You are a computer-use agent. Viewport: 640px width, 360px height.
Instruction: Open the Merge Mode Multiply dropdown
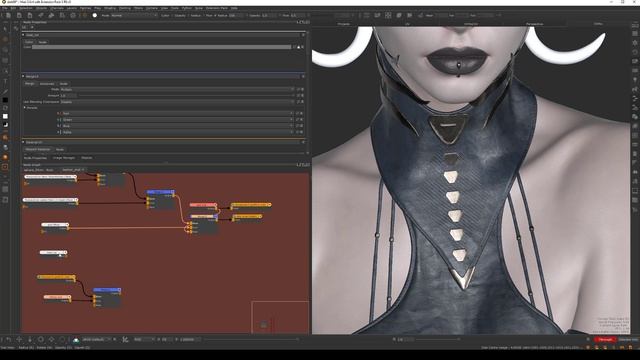point(177,89)
